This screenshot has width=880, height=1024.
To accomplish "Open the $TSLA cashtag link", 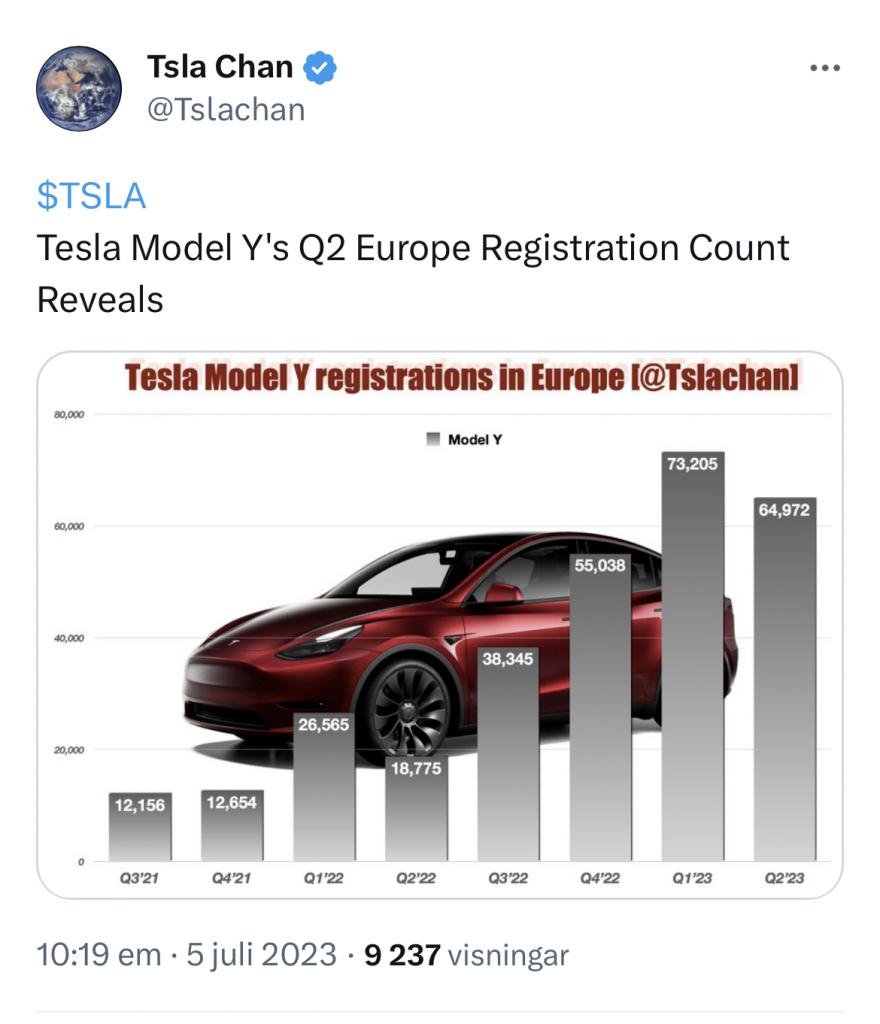I will [x=91, y=195].
